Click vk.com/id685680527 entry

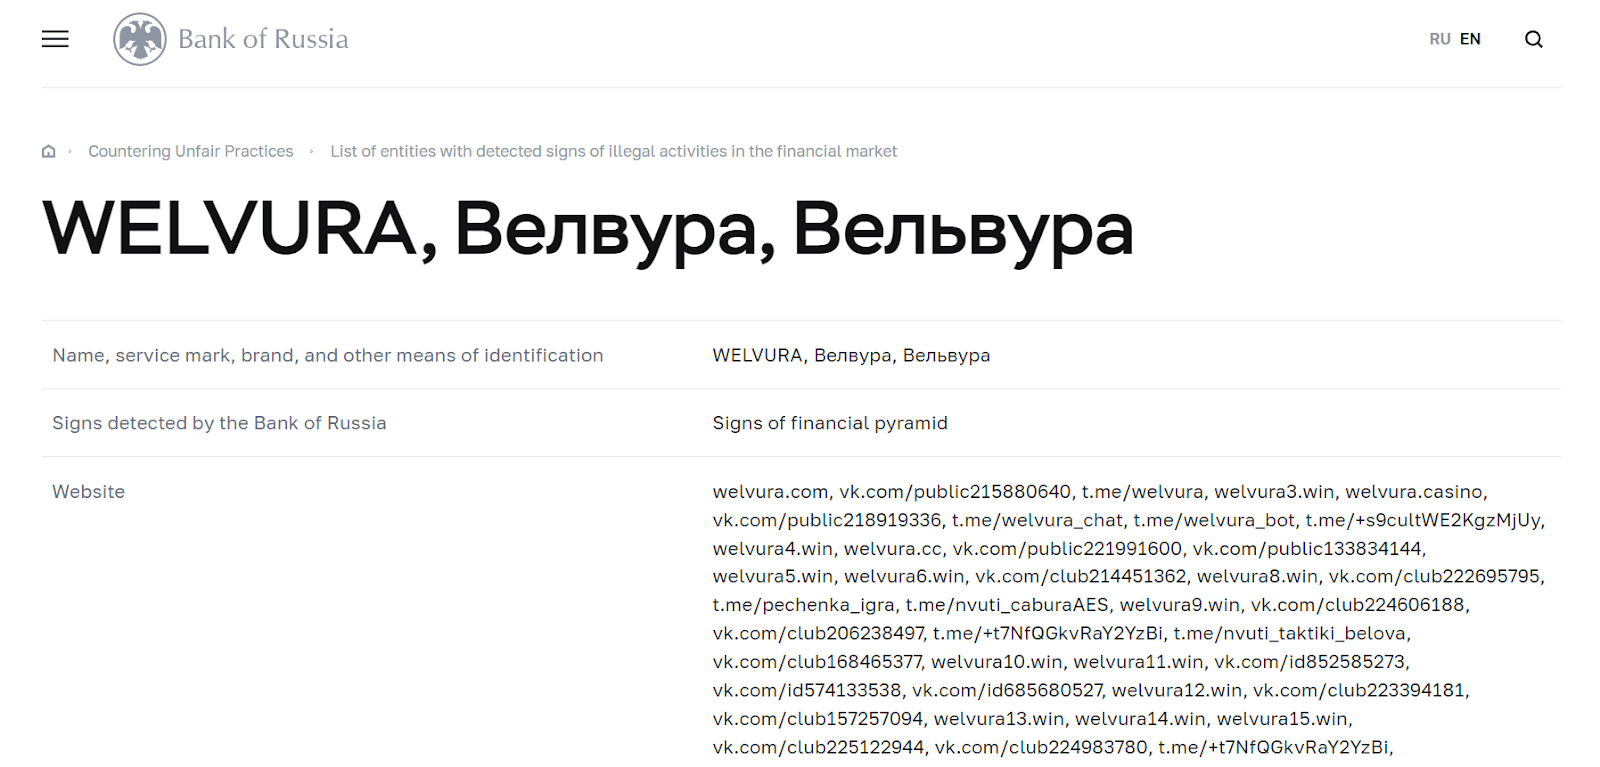[1007, 690]
